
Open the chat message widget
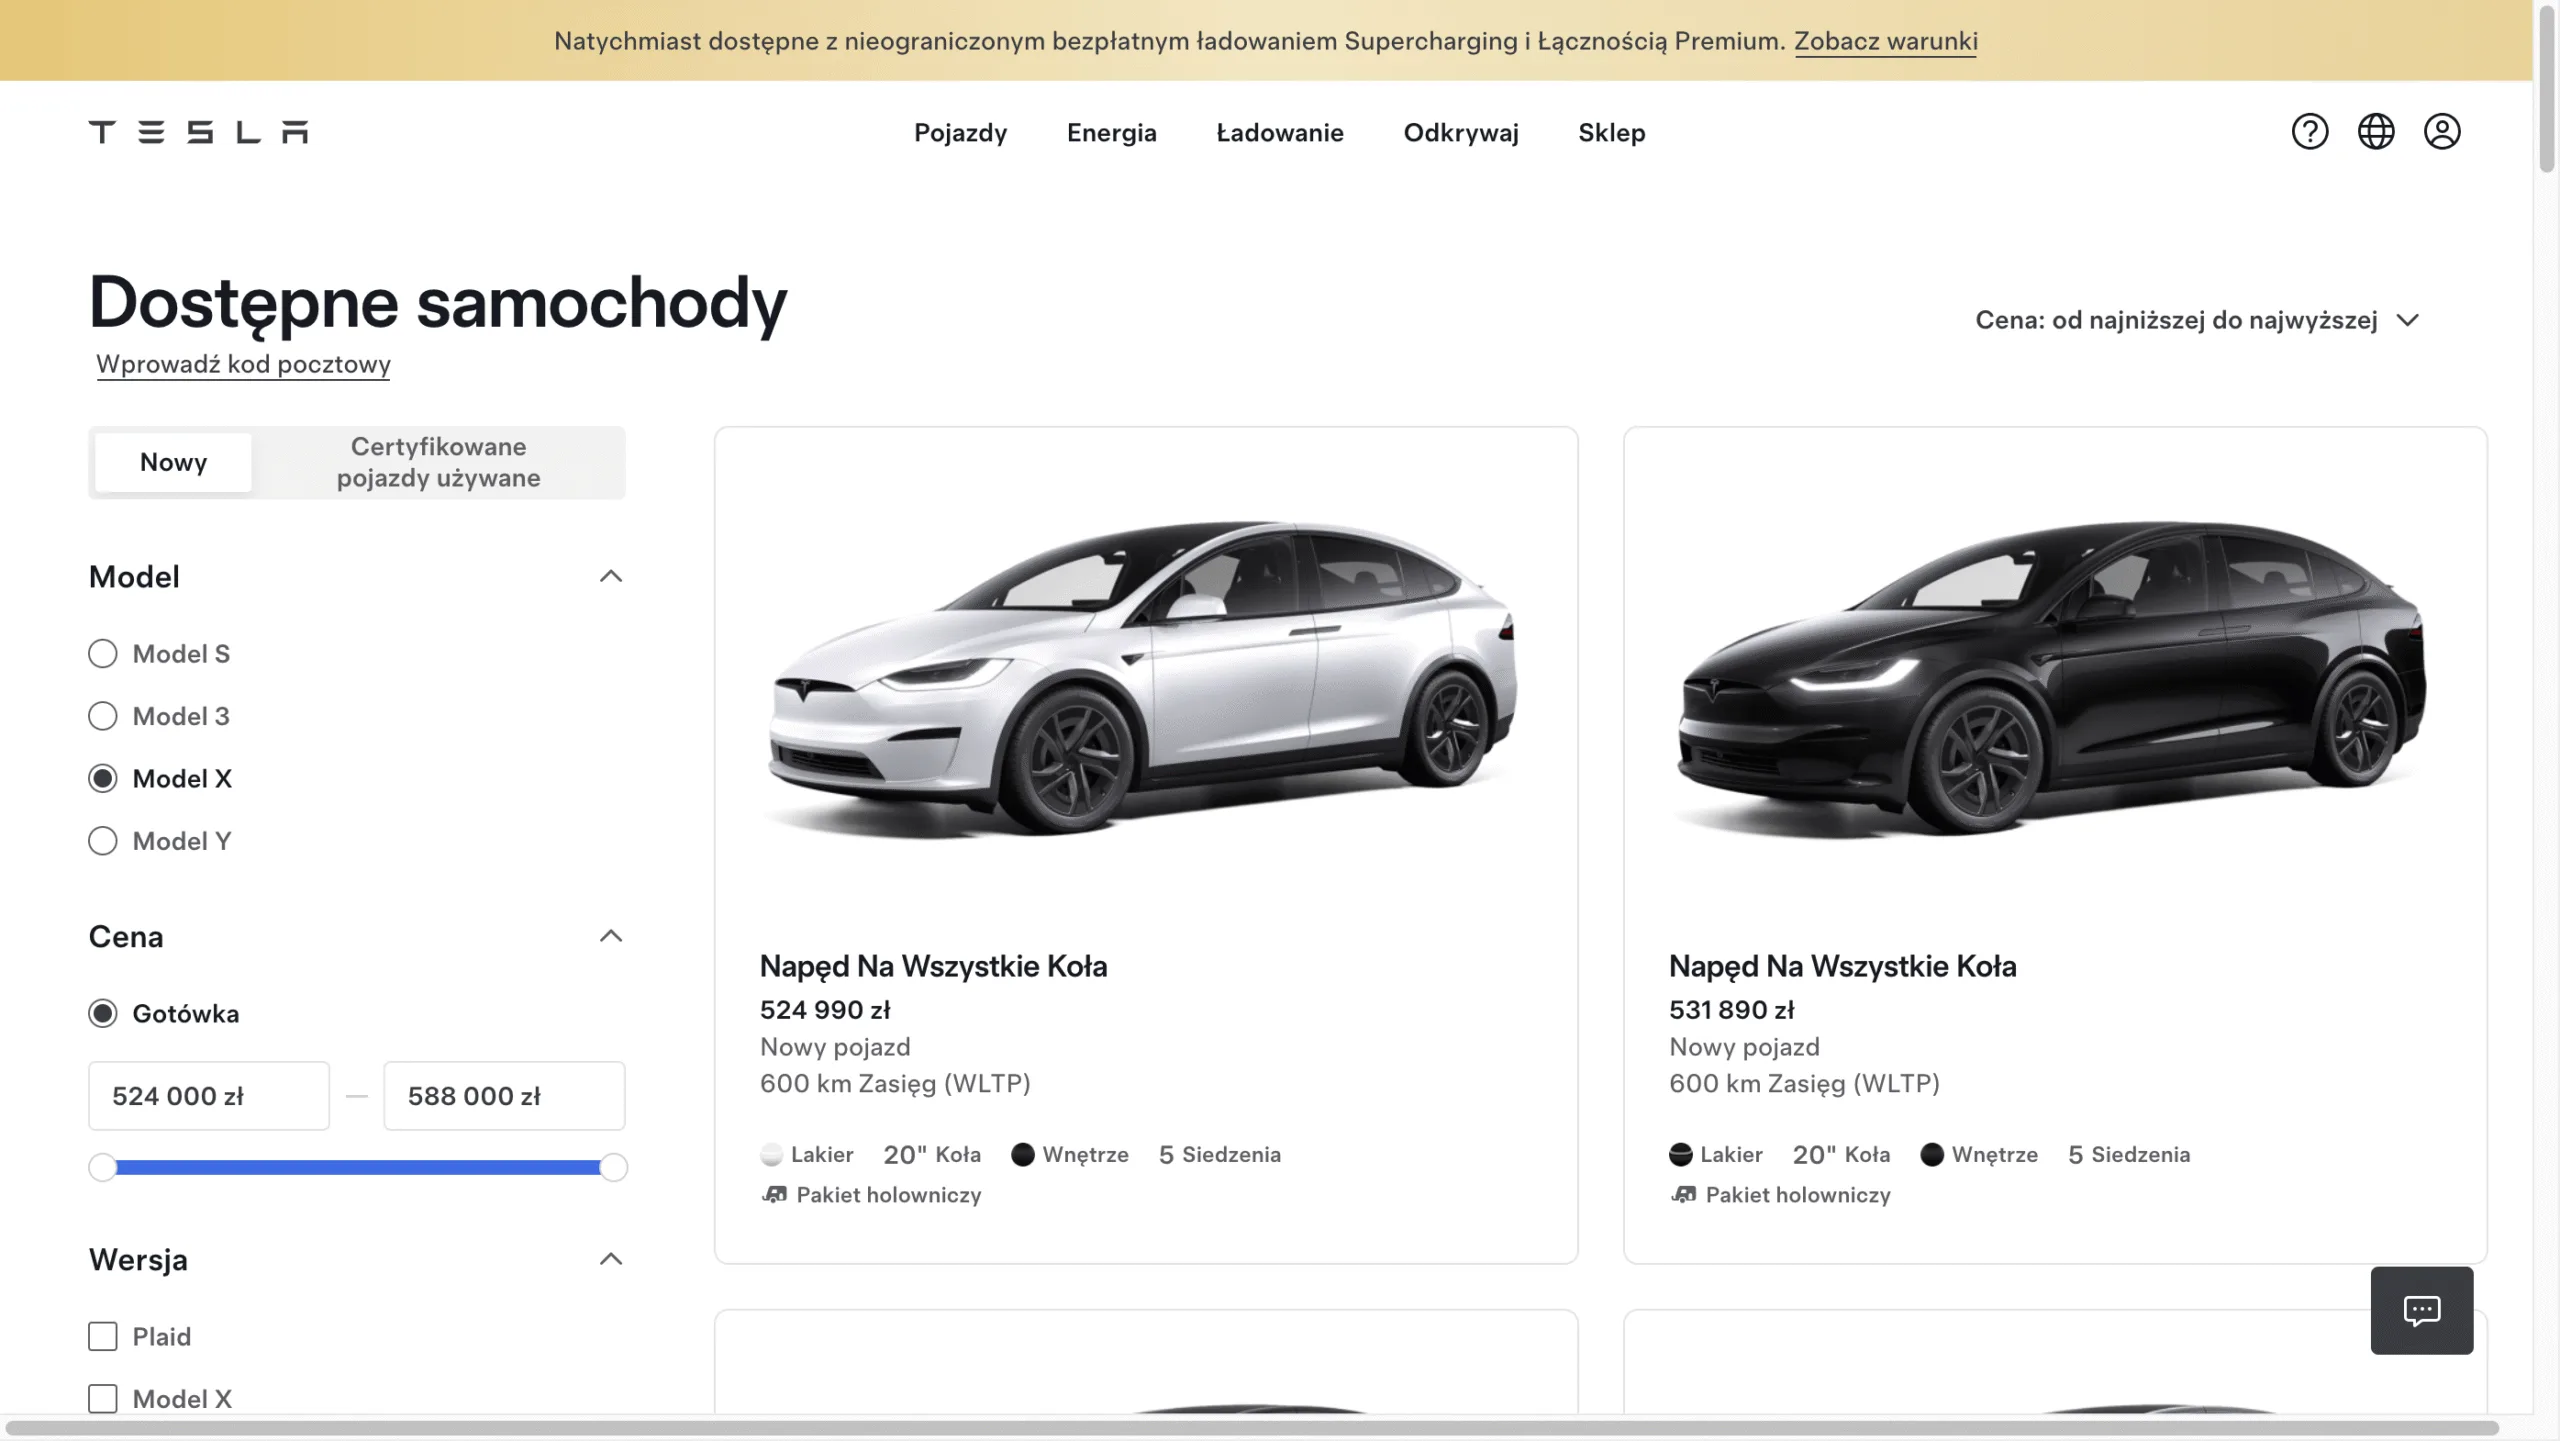[2421, 1310]
